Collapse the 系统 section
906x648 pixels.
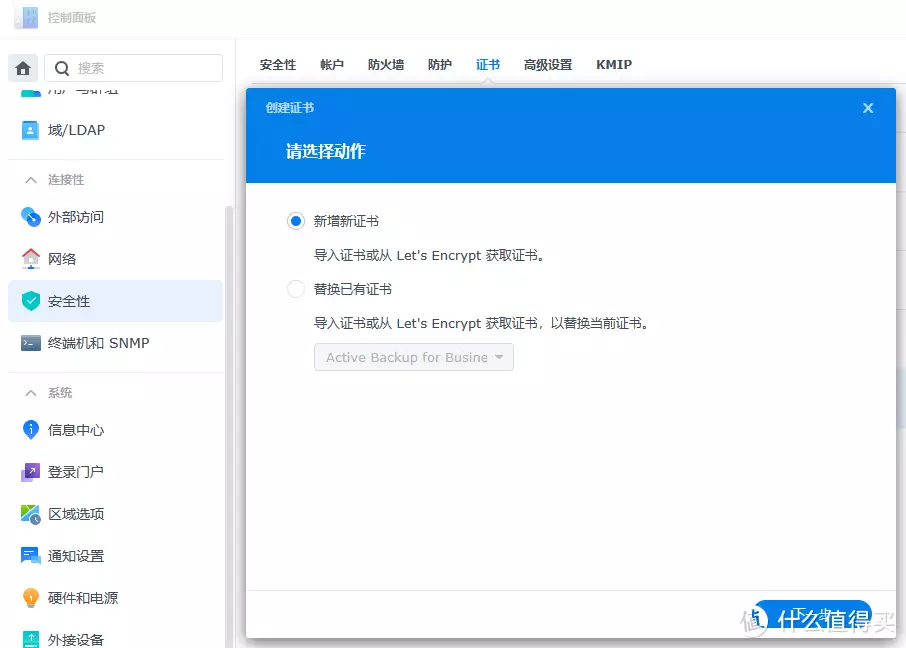[x=31, y=393]
